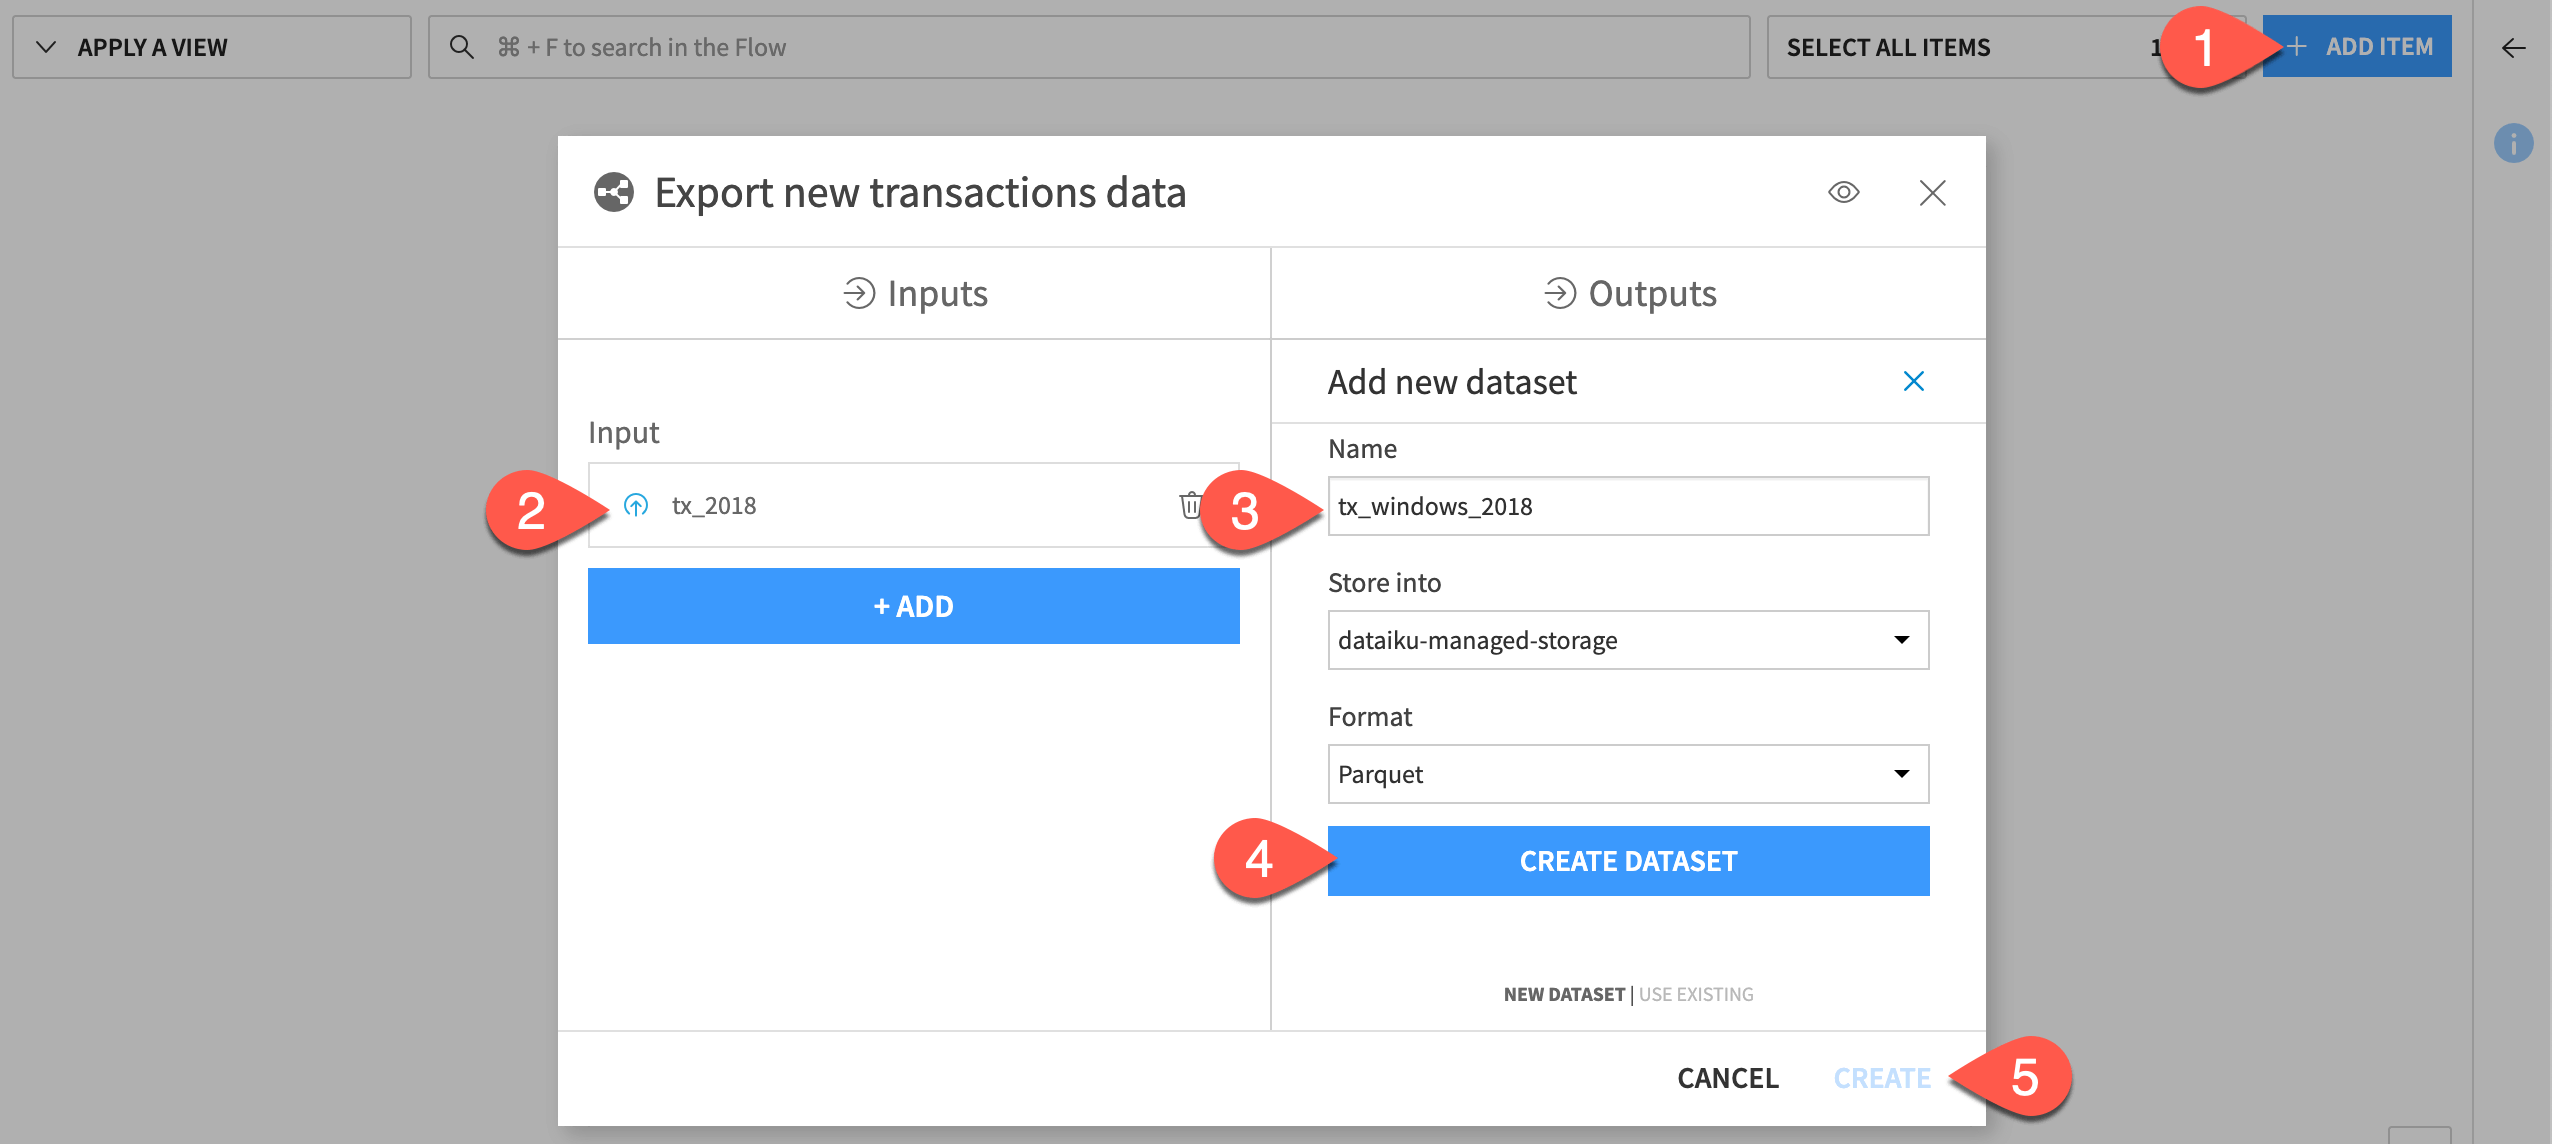Open the Format dropdown showing Parquet
This screenshot has width=2552, height=1144.
[x=1626, y=773]
